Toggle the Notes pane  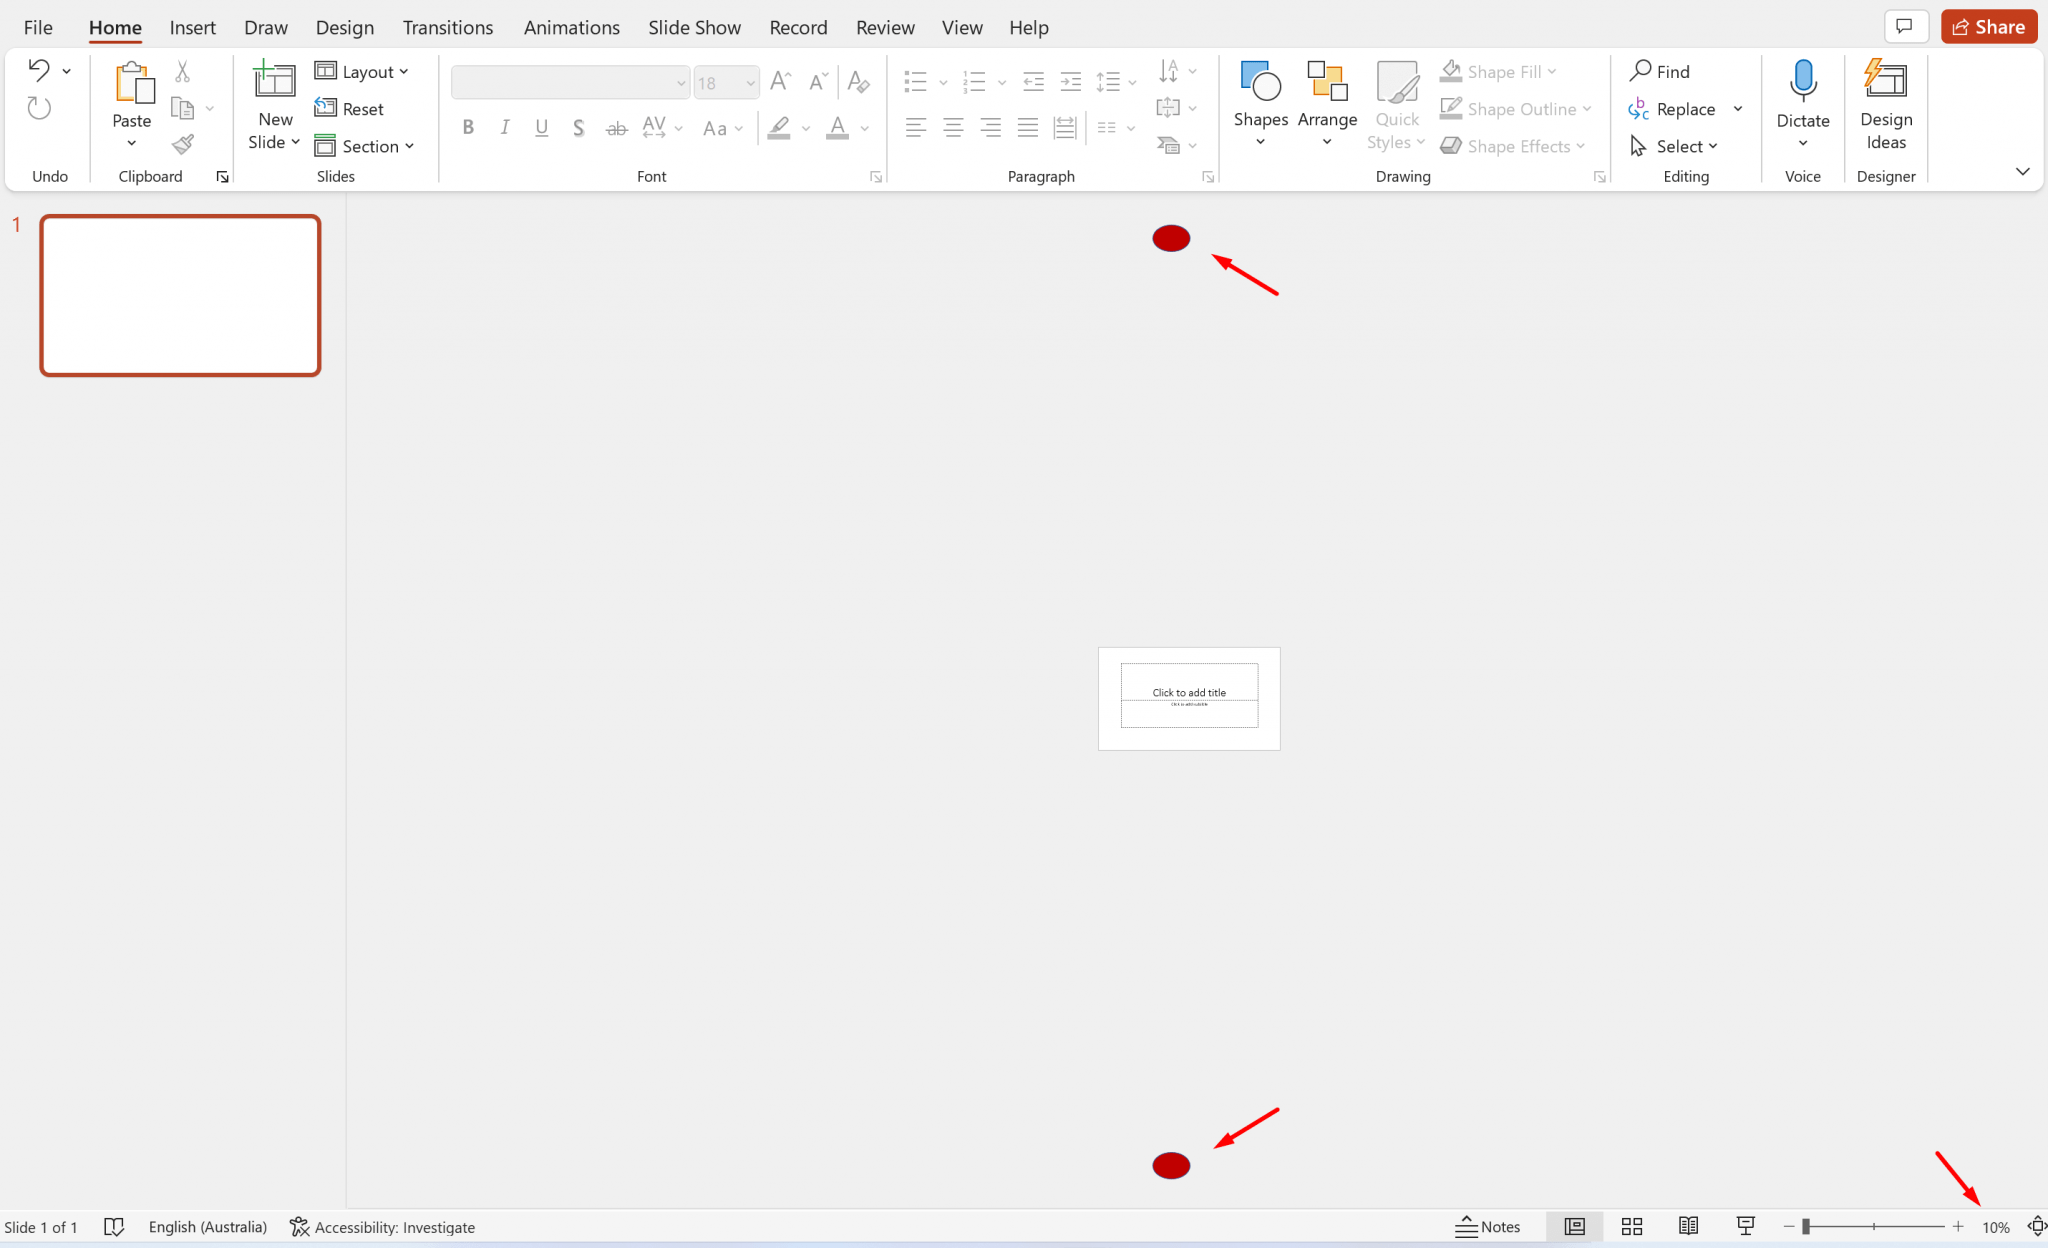click(x=1487, y=1226)
